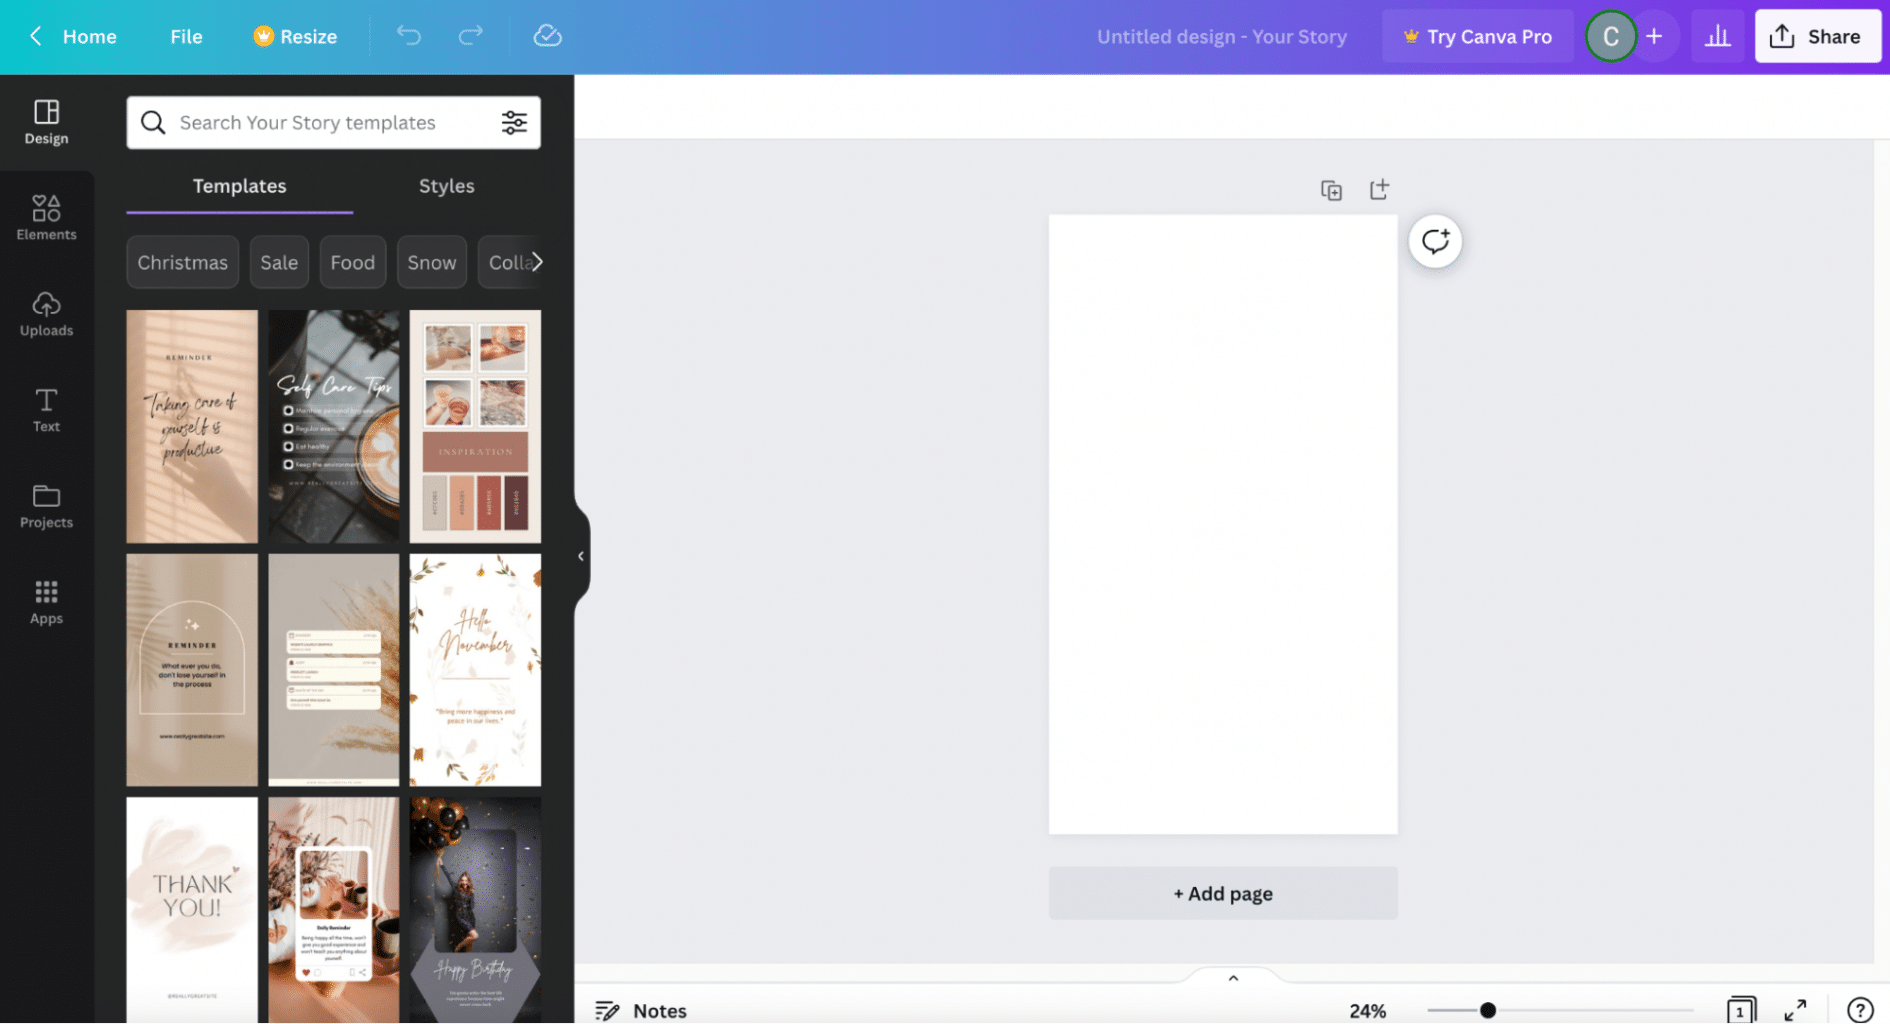
Task: Add a comment using the bubble icon
Action: (1435, 241)
